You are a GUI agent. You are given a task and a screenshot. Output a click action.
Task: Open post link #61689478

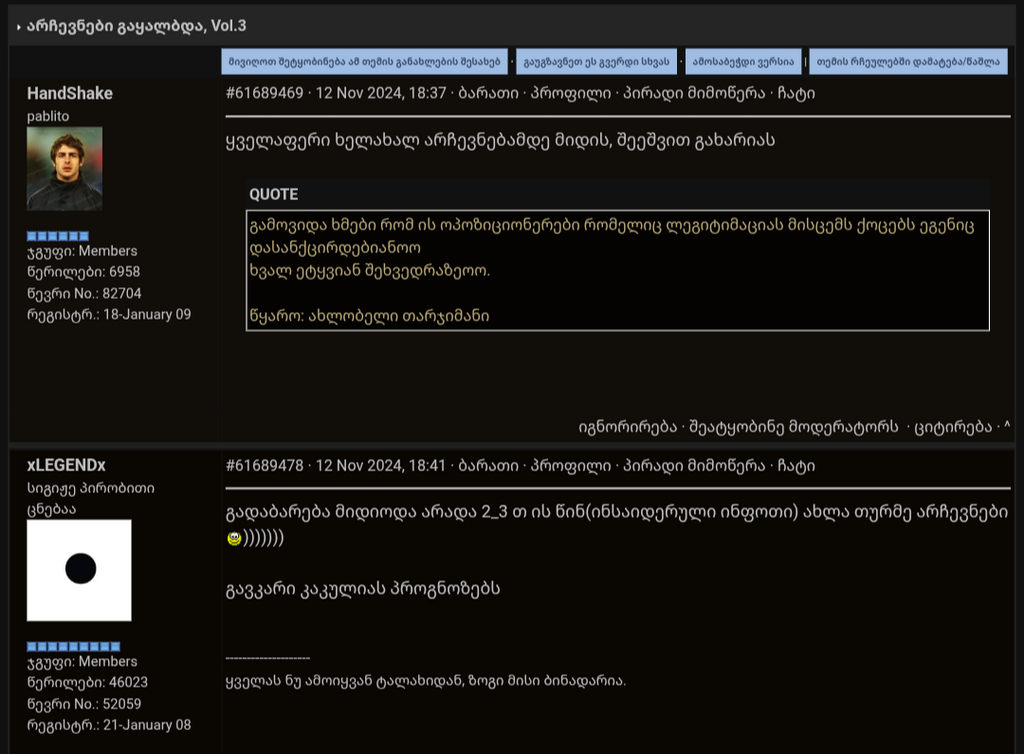pyautogui.click(x=264, y=466)
